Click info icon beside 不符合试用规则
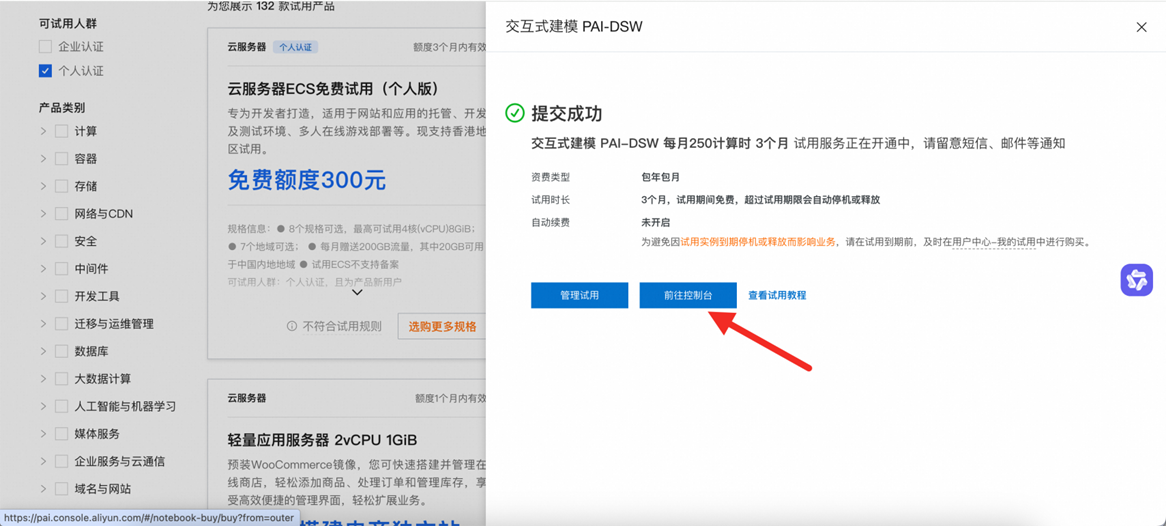 (x=292, y=326)
